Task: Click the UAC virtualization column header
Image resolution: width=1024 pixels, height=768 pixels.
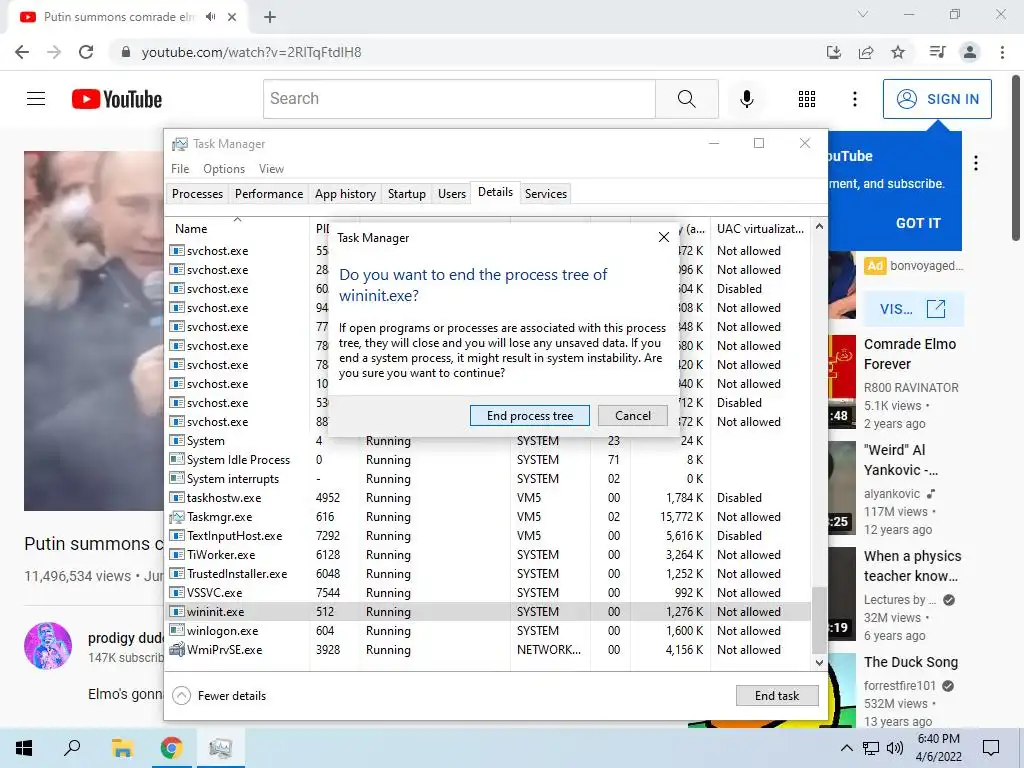Action: 760,229
